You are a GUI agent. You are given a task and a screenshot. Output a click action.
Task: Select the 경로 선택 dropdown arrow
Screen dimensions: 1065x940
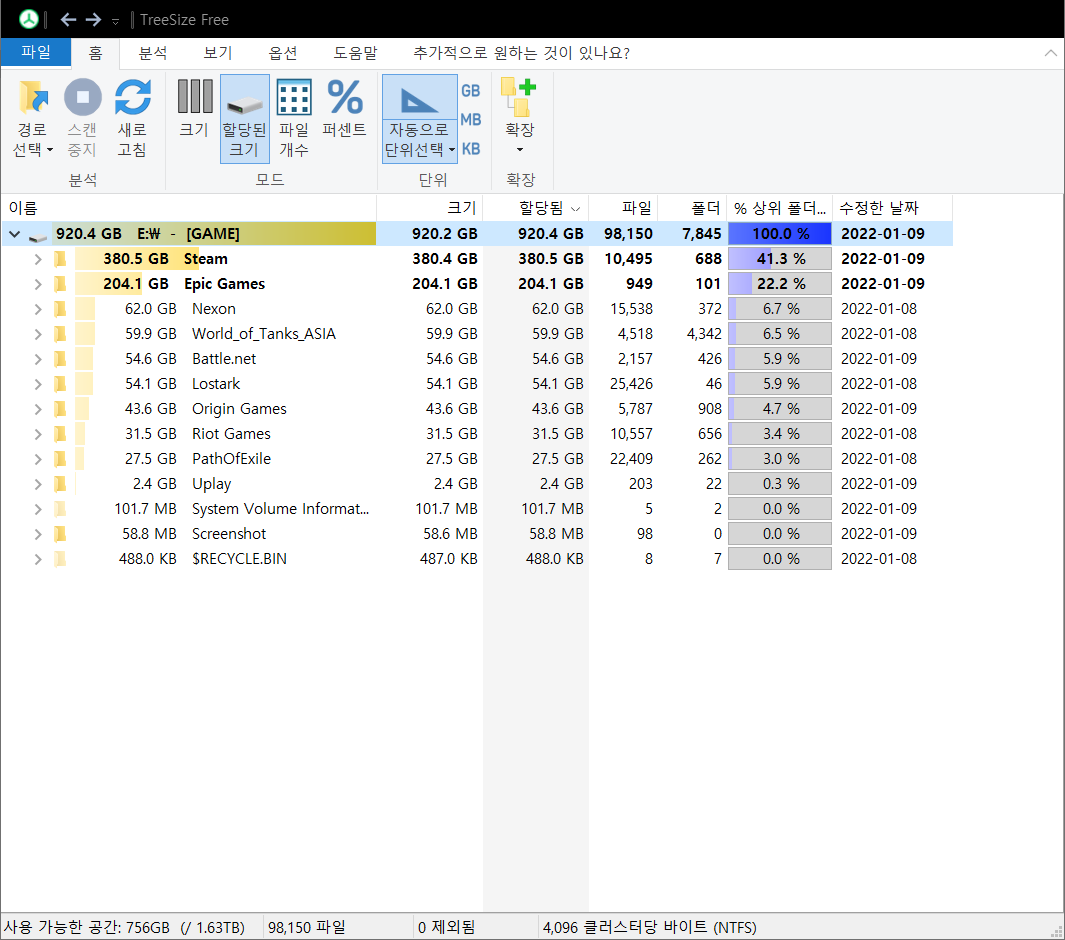coord(50,149)
